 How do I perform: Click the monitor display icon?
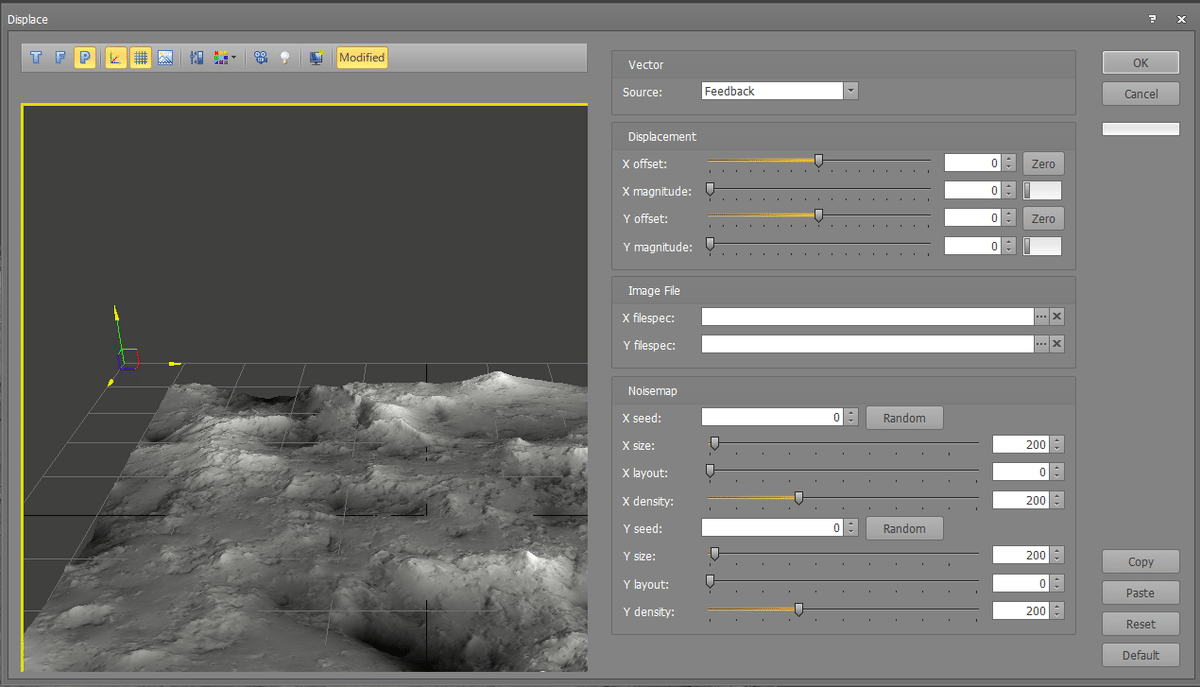point(316,58)
